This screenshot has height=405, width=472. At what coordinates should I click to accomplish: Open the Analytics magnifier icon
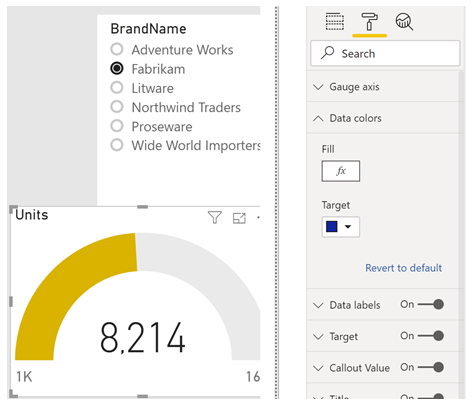(x=404, y=22)
